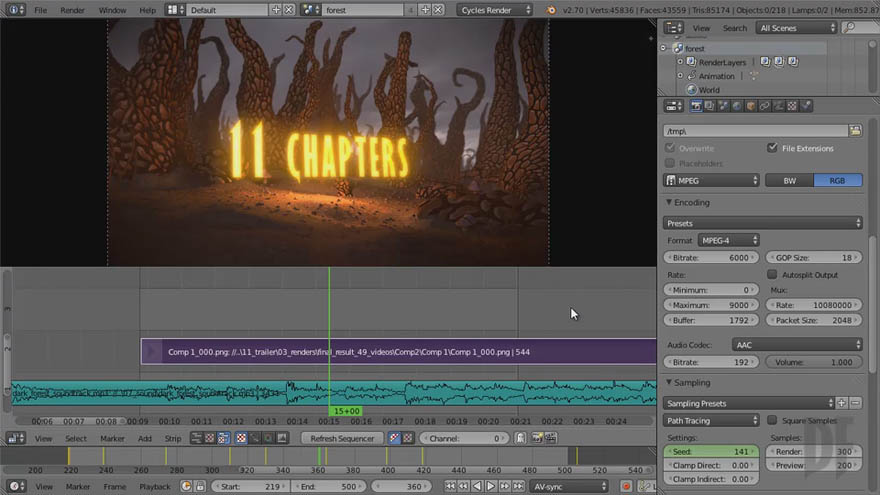Browse output folder next to /tmp\ path

point(855,131)
